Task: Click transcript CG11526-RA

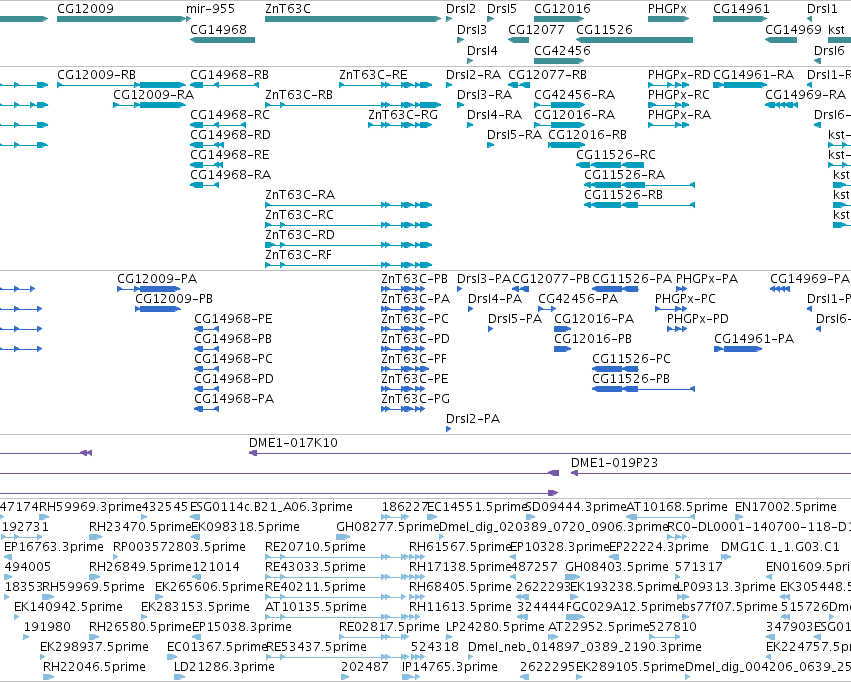Action: tap(625, 175)
